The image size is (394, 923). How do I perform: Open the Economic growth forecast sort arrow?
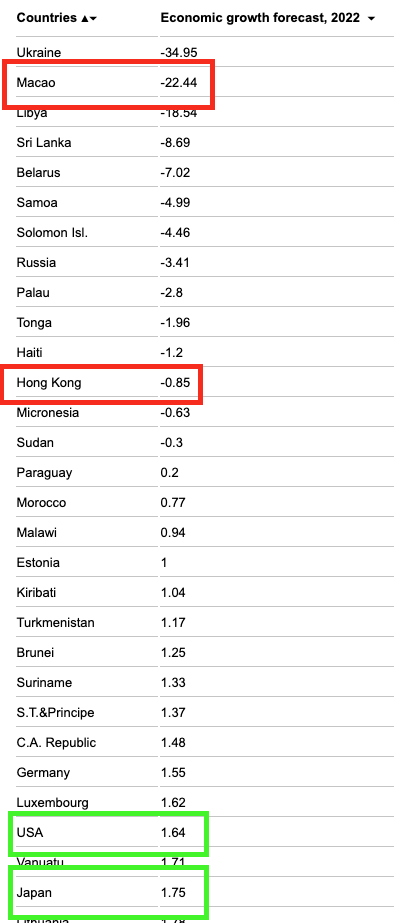[x=371, y=19]
